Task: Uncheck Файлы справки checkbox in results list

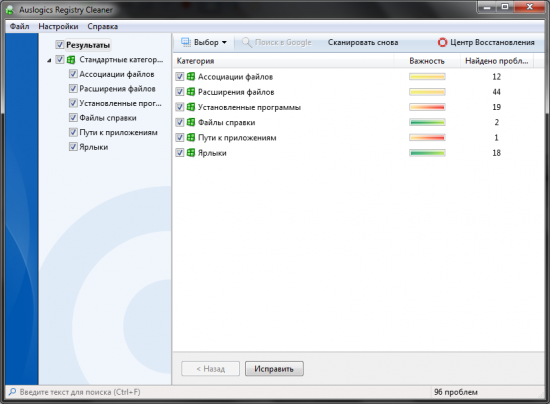Action: point(180,122)
